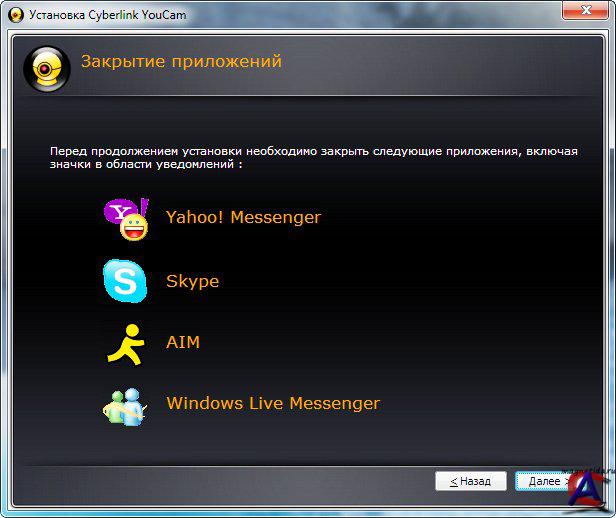Select the AIM text label
Image resolution: width=616 pixels, height=518 pixels.
tap(183, 342)
